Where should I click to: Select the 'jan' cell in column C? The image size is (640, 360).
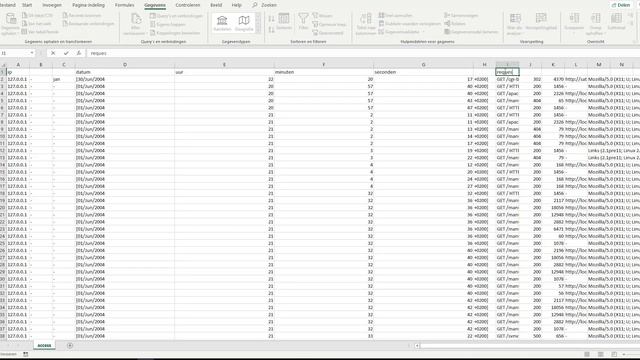coord(64,79)
